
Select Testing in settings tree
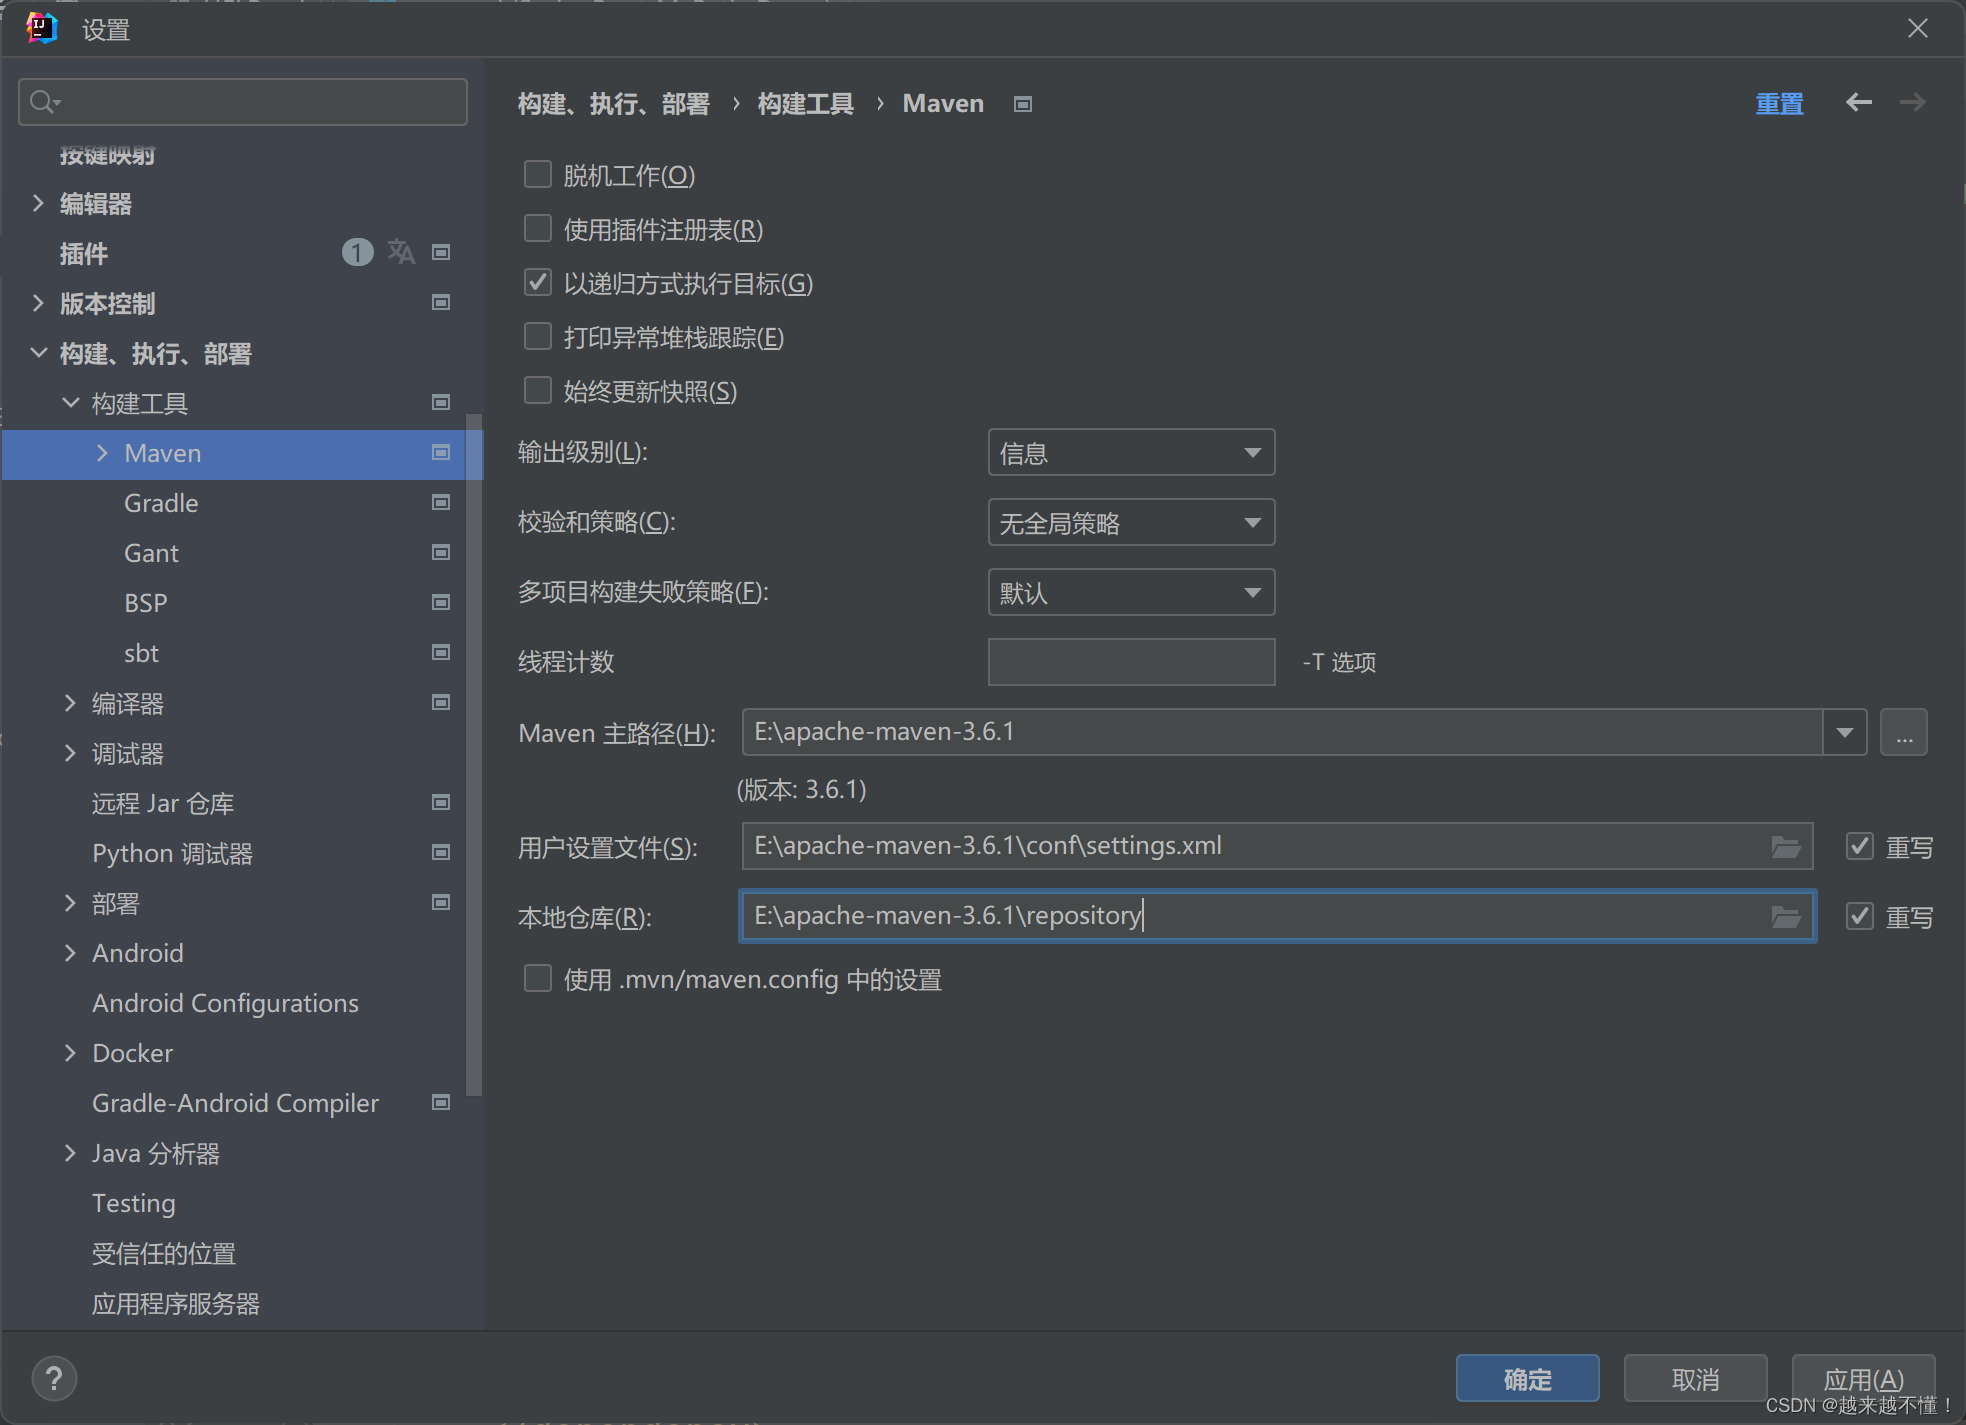tap(134, 1203)
